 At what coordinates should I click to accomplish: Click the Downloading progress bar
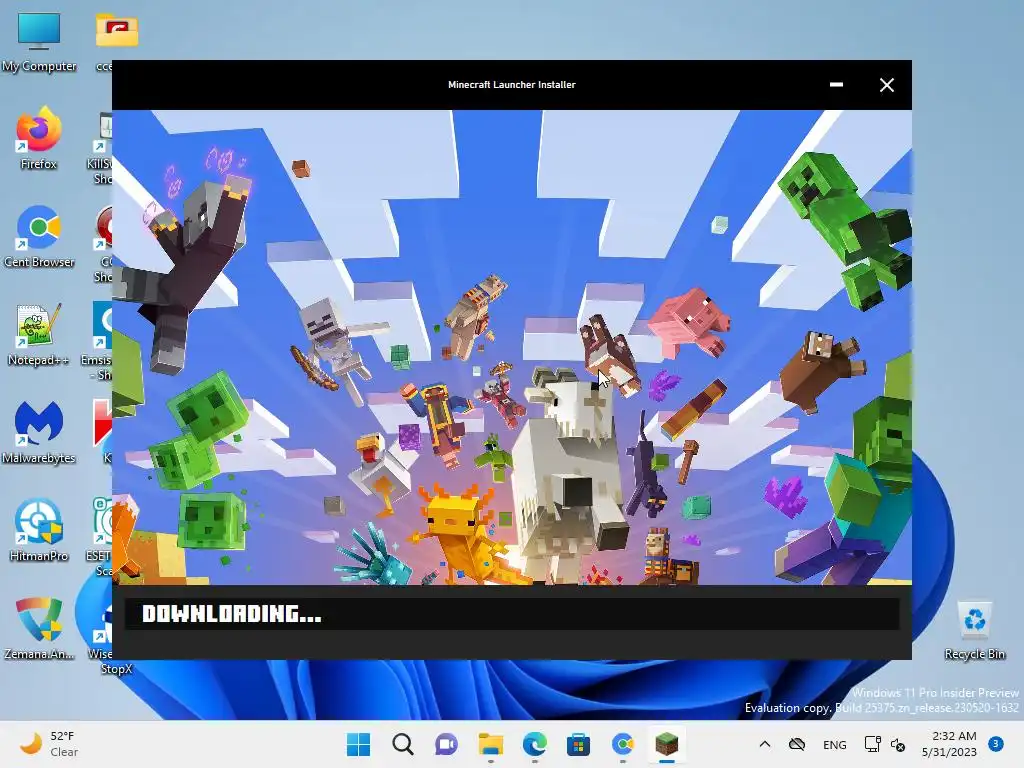[x=511, y=614]
